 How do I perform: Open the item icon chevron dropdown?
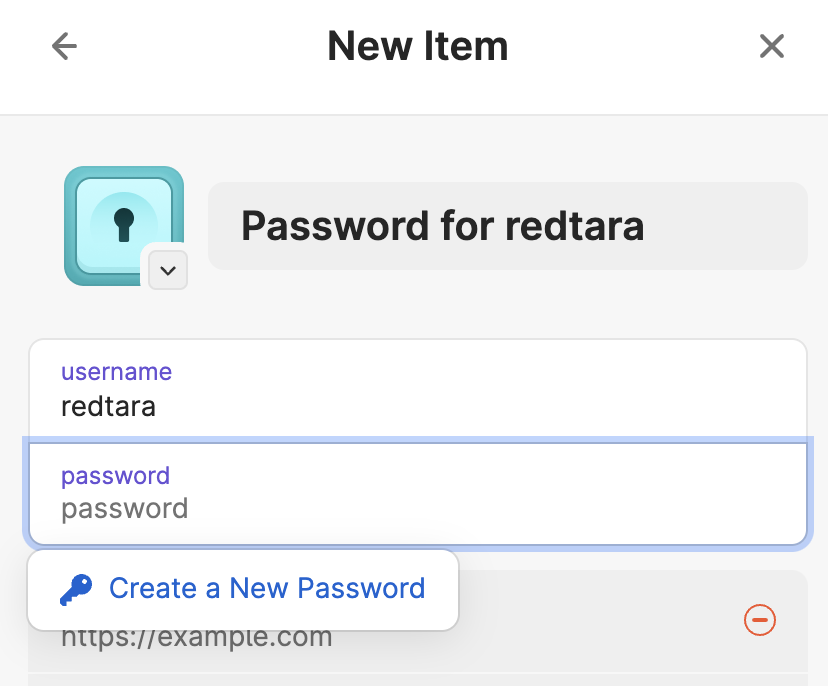168,270
